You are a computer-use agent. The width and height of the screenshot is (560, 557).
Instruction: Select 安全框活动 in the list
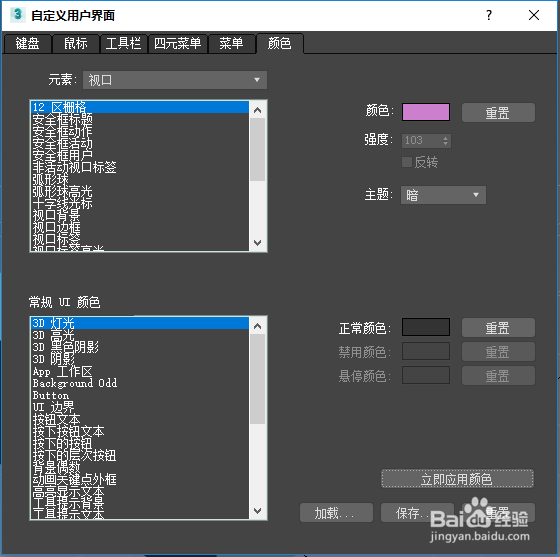point(140,143)
